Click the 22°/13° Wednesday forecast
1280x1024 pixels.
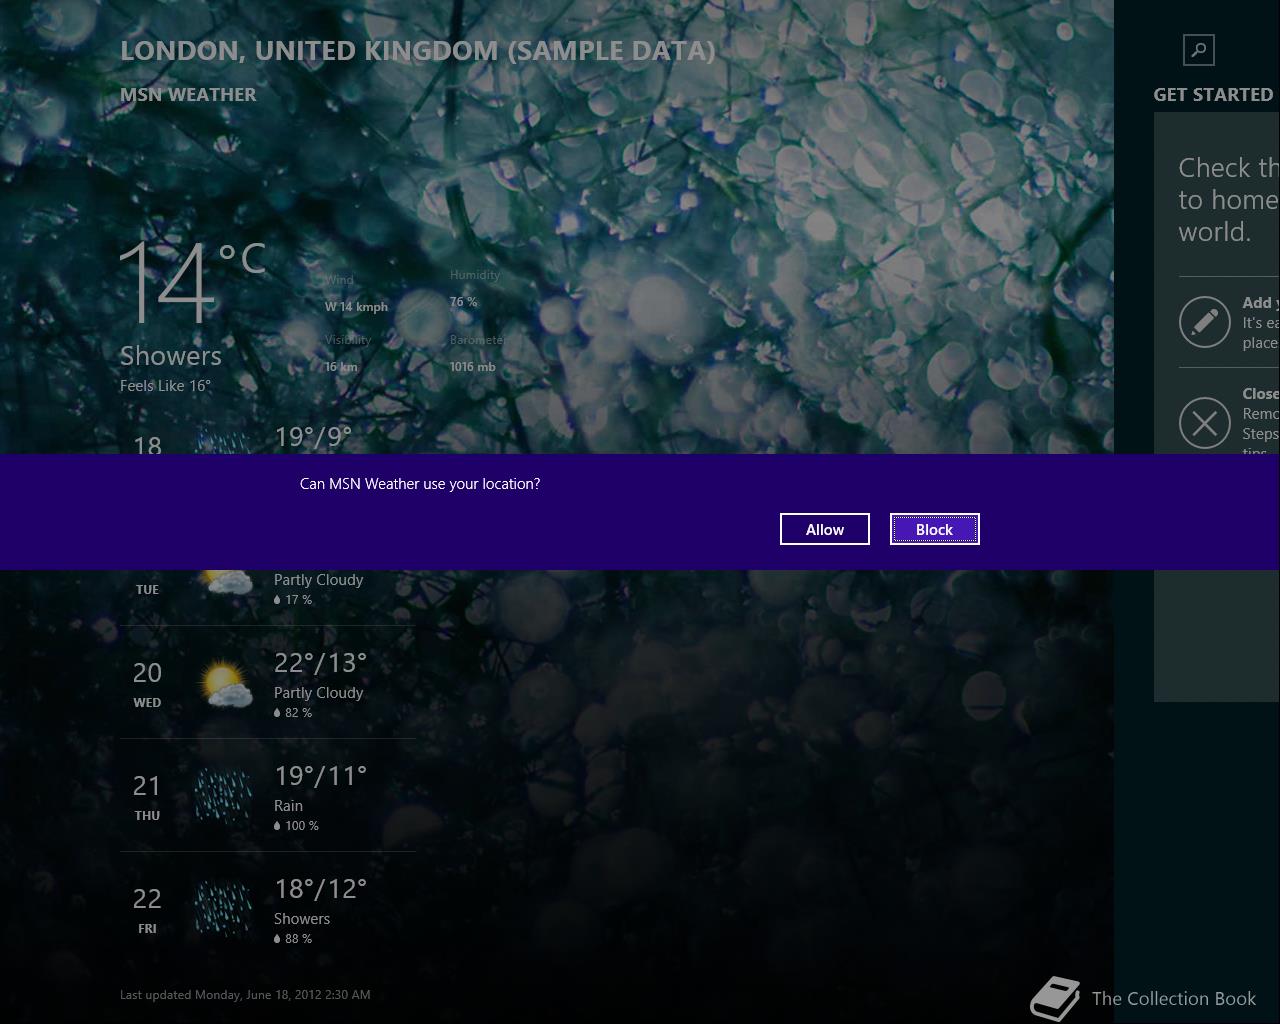coord(321,663)
